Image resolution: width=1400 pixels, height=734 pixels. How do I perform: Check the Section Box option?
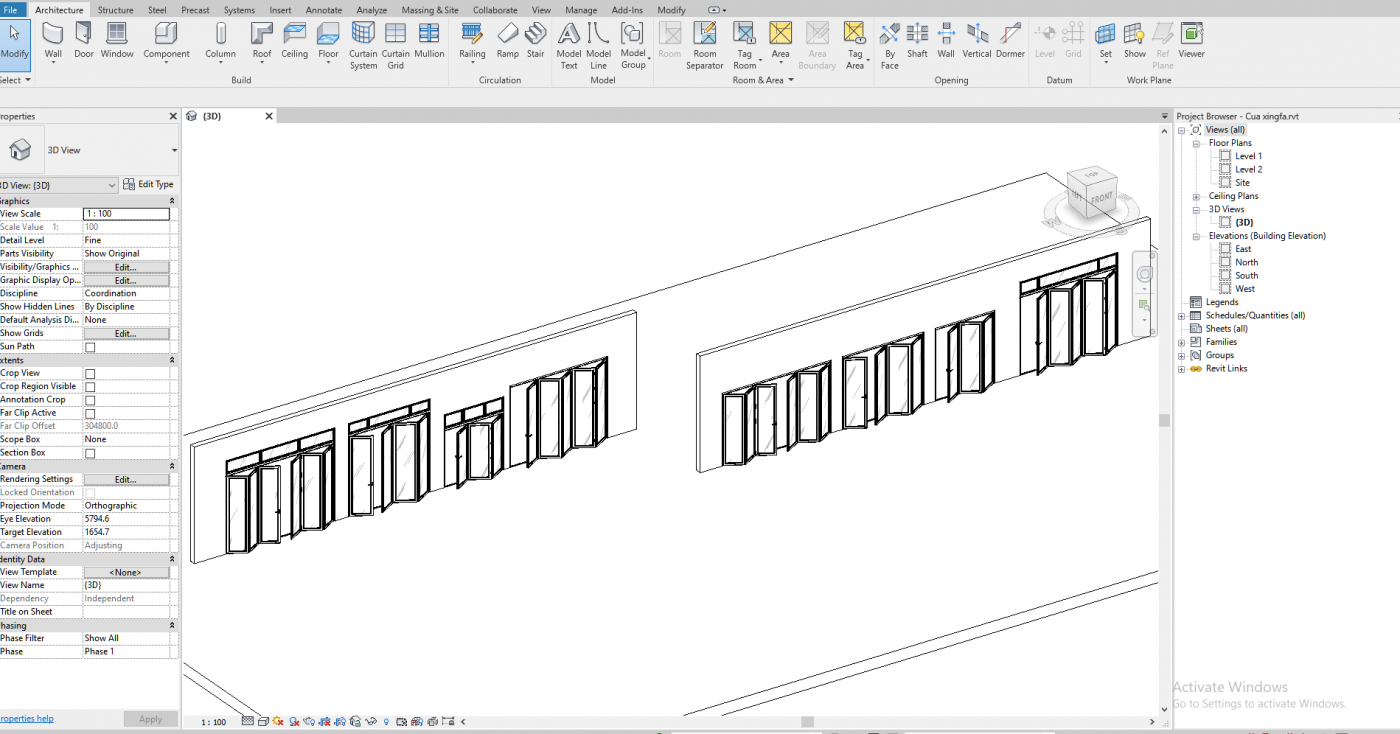pos(88,452)
